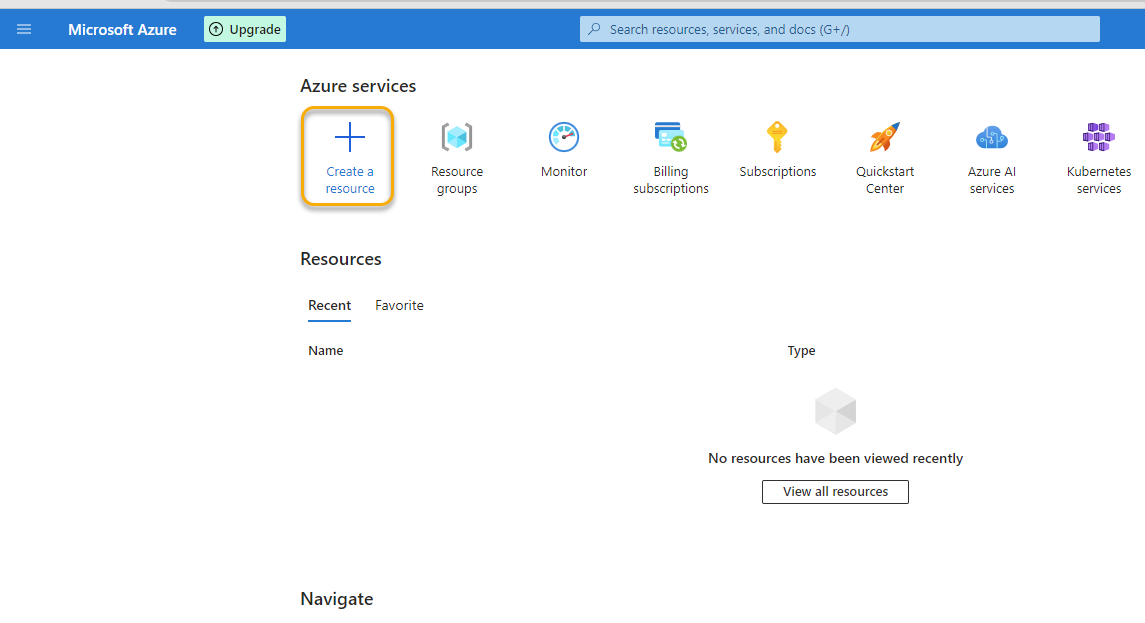Click the Azure AI services label
This screenshot has width=1145, height=623.
pos(992,180)
